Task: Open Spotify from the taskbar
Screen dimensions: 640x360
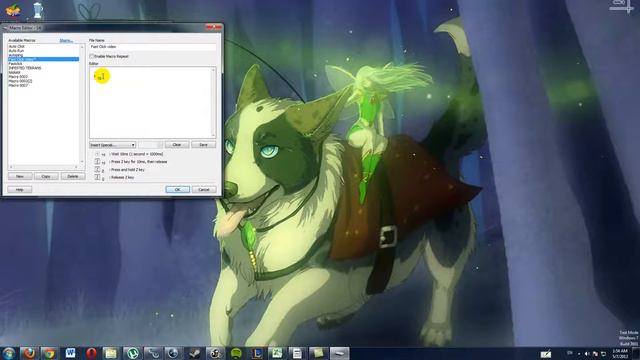Action: click(236, 353)
